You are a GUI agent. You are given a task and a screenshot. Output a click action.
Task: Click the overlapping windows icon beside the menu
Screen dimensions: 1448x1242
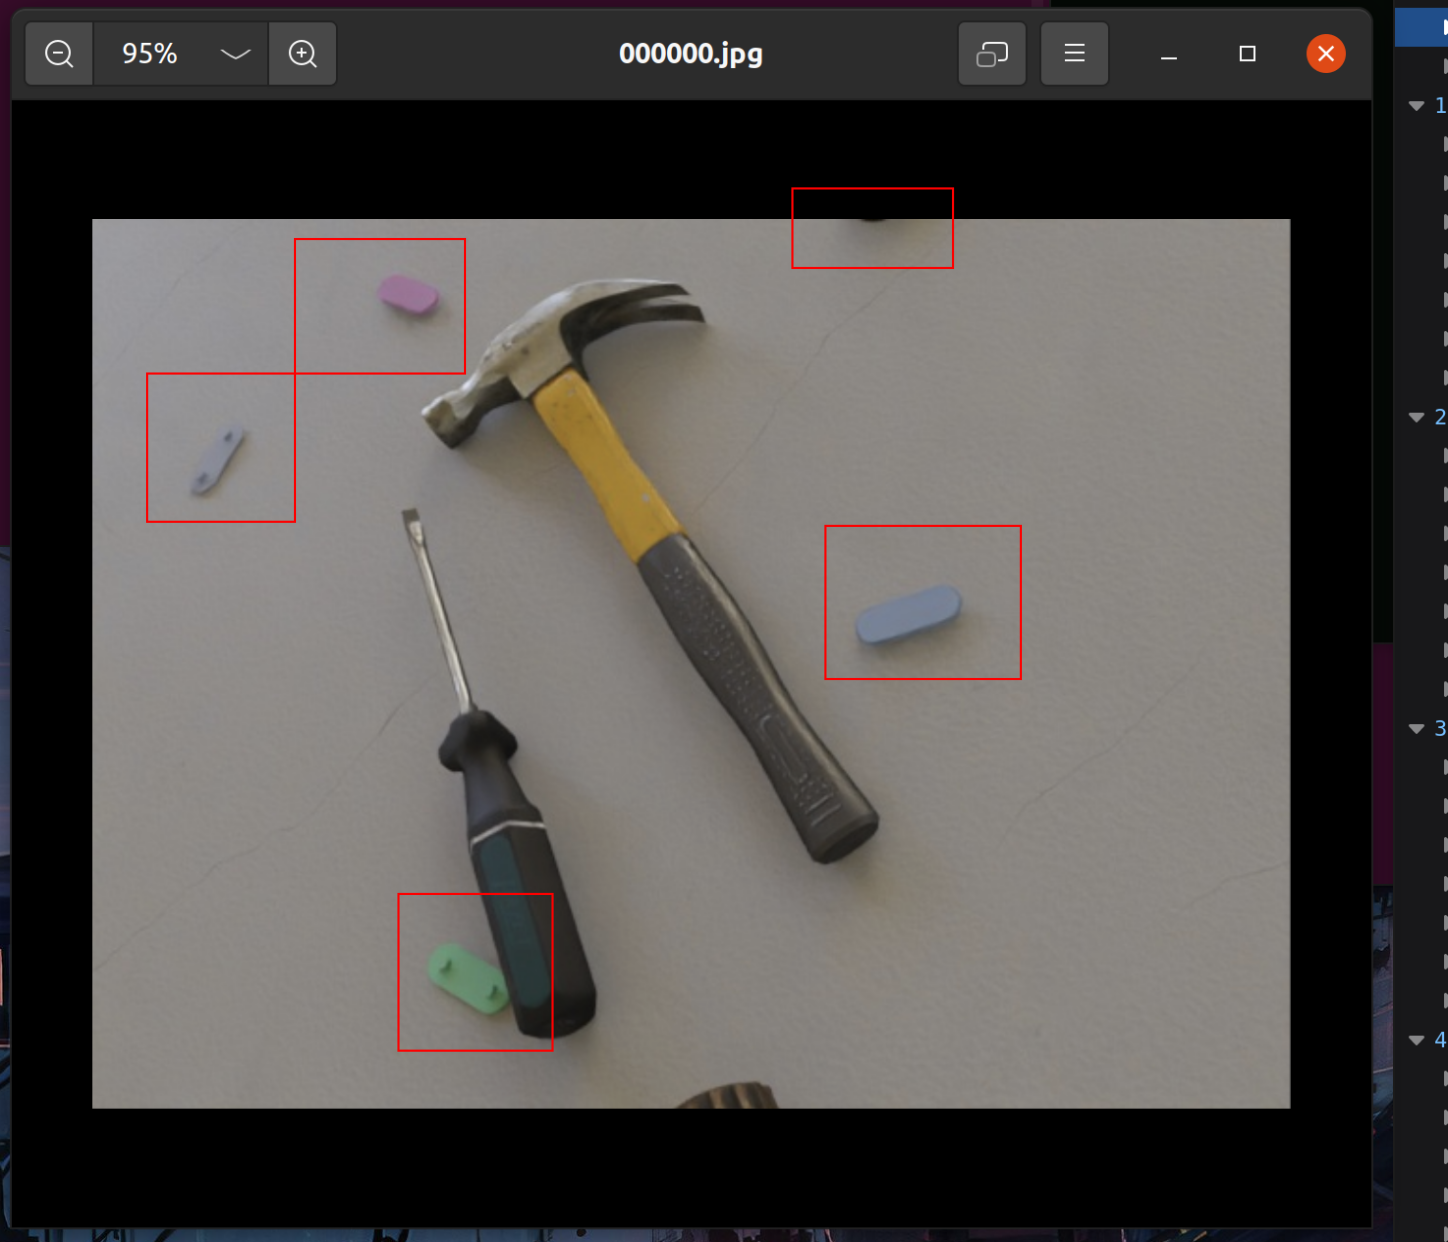coord(991,54)
